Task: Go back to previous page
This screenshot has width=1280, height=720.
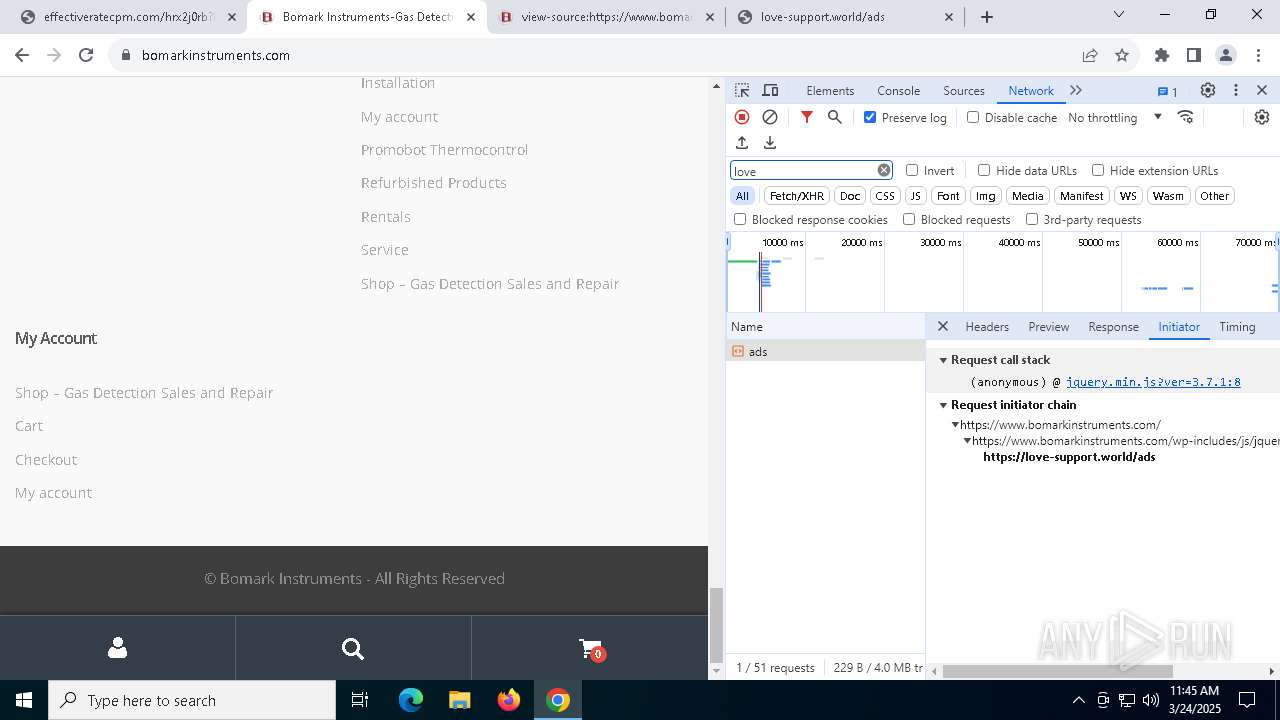Action: coord(22,55)
